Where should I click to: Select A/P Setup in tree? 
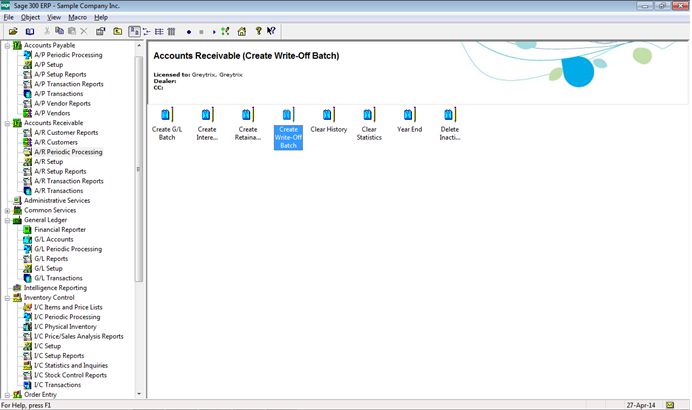click(49, 65)
